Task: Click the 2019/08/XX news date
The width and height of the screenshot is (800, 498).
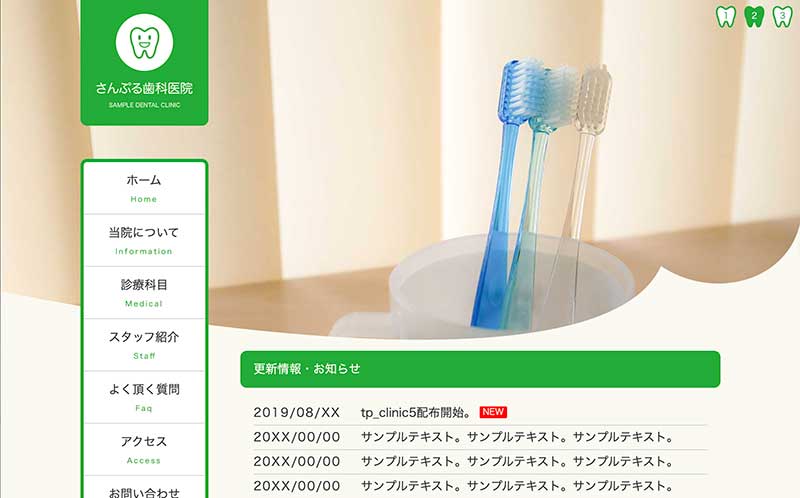Action: pos(296,412)
